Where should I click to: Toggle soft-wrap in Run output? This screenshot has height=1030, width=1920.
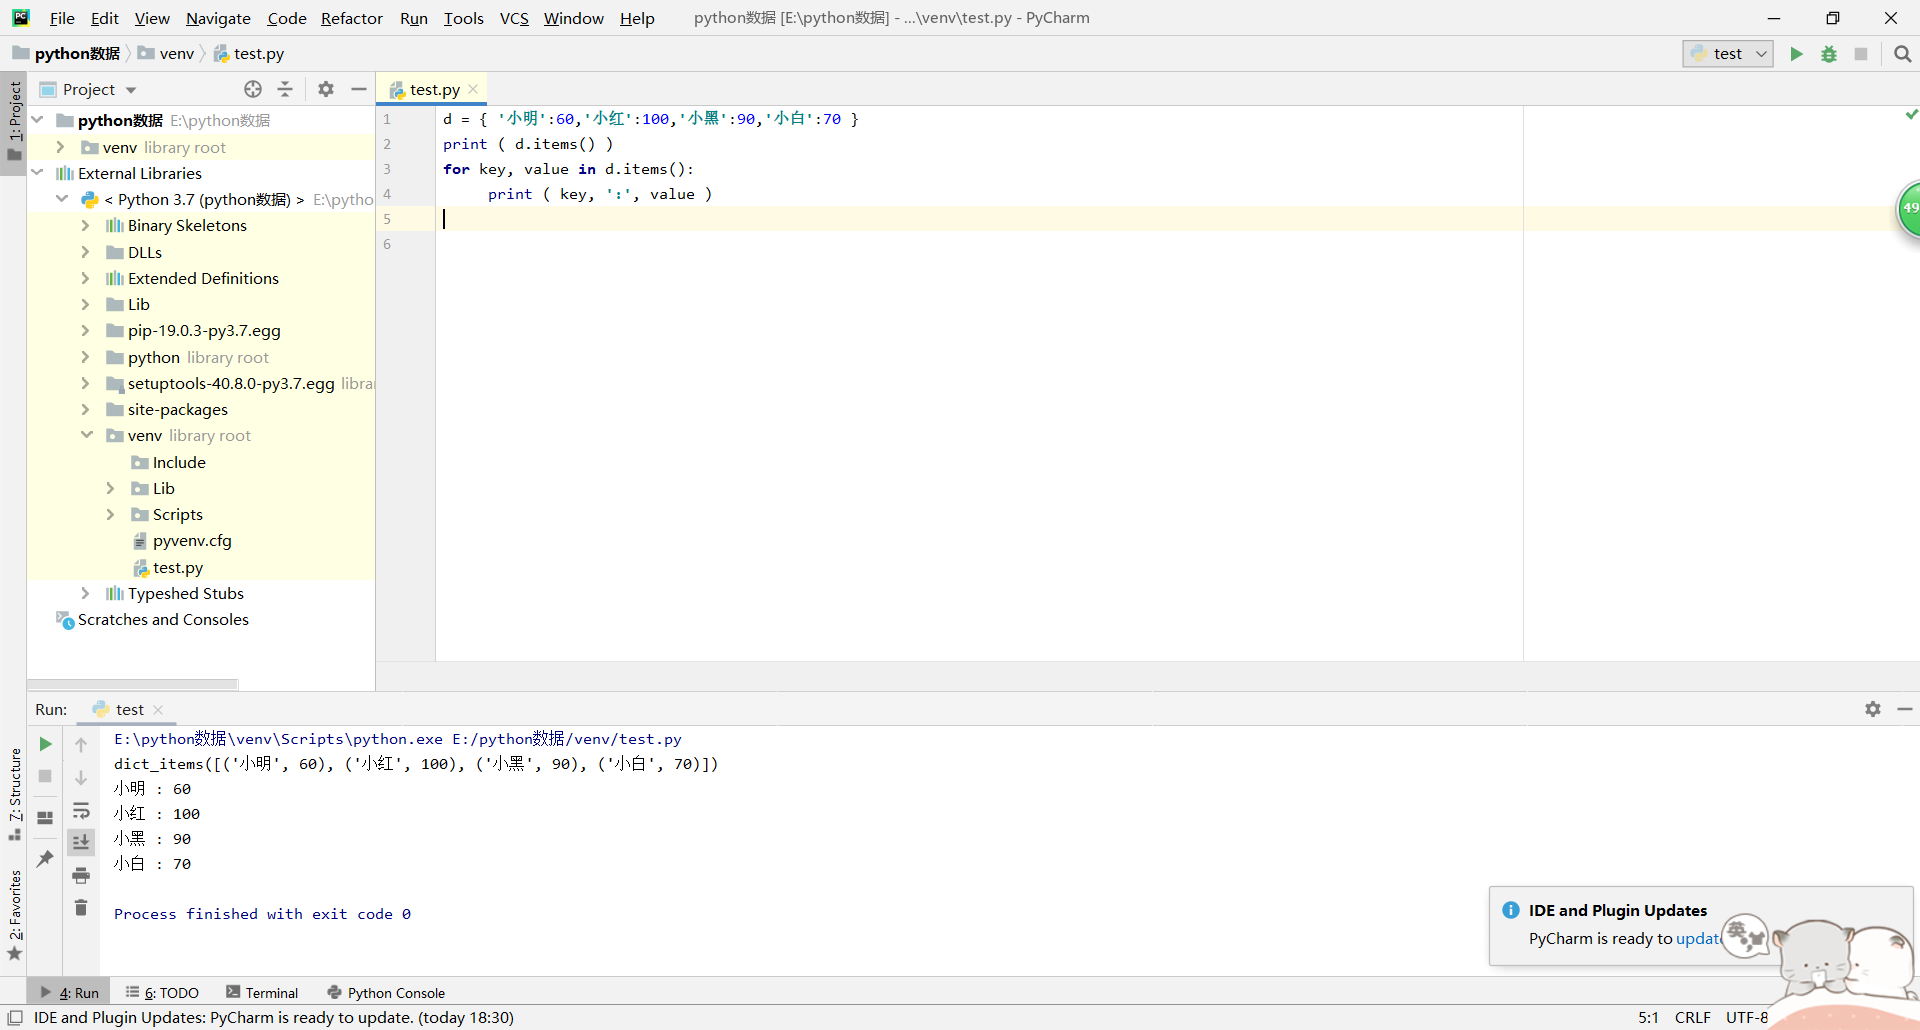click(x=81, y=810)
